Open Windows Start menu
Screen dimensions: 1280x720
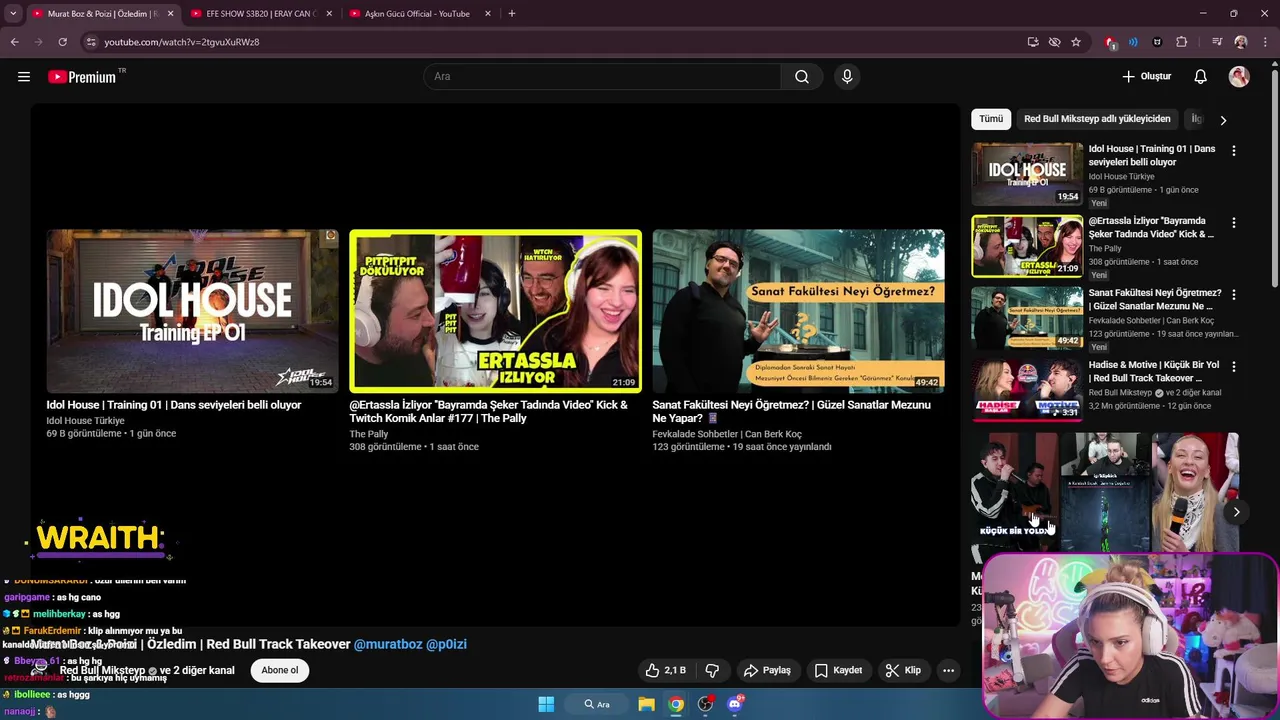tap(546, 704)
